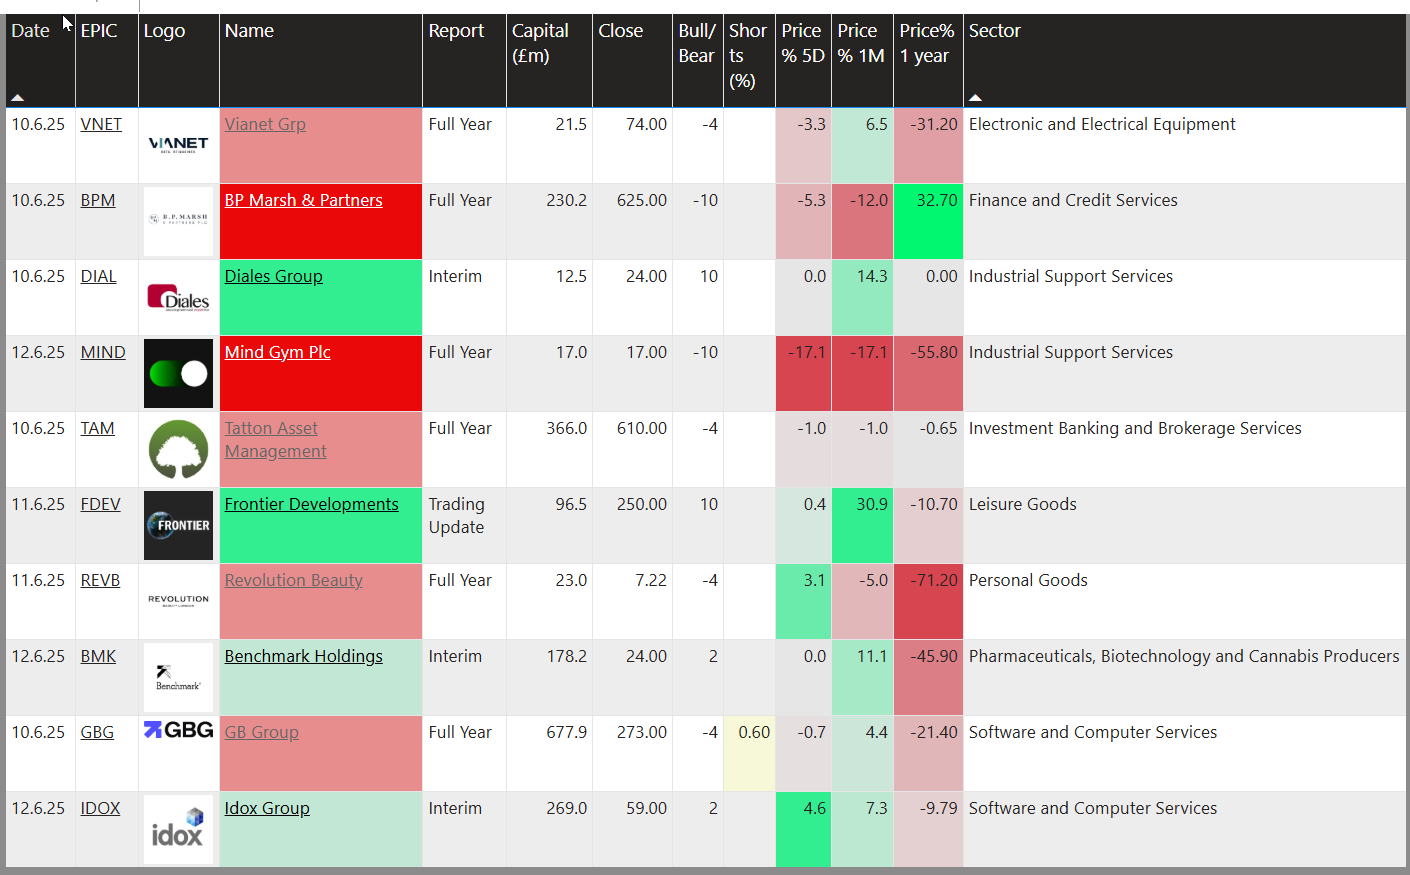The image size is (1410, 875).
Task: Click the Revolution Beauty logo
Action: click(x=178, y=601)
